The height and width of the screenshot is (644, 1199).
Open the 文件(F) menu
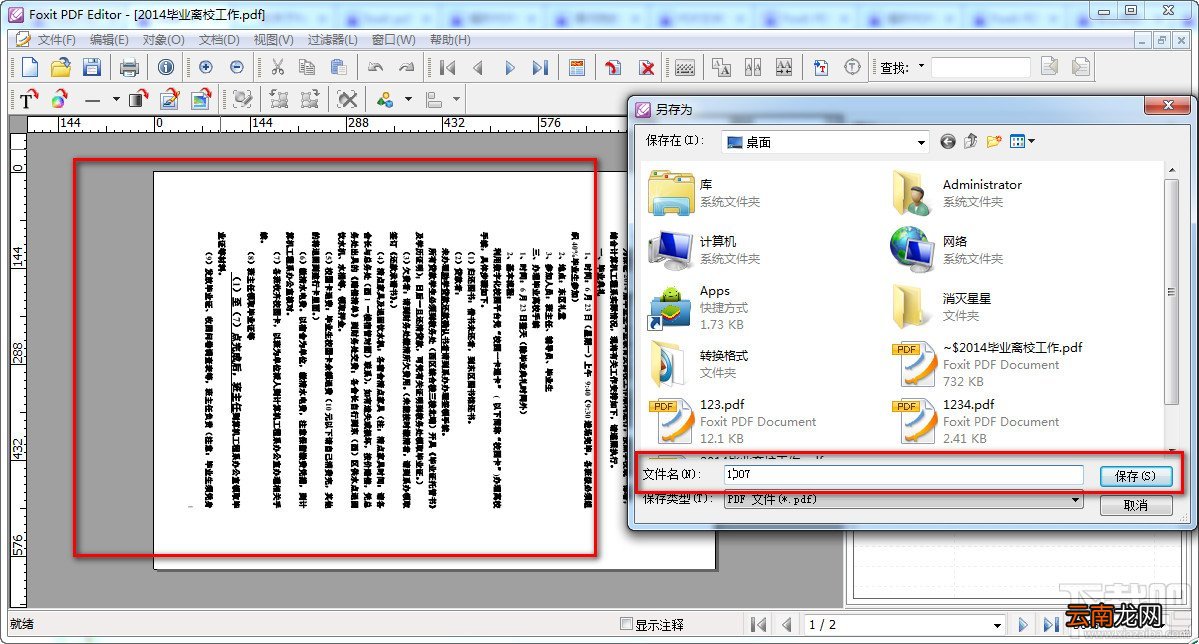tap(56, 40)
